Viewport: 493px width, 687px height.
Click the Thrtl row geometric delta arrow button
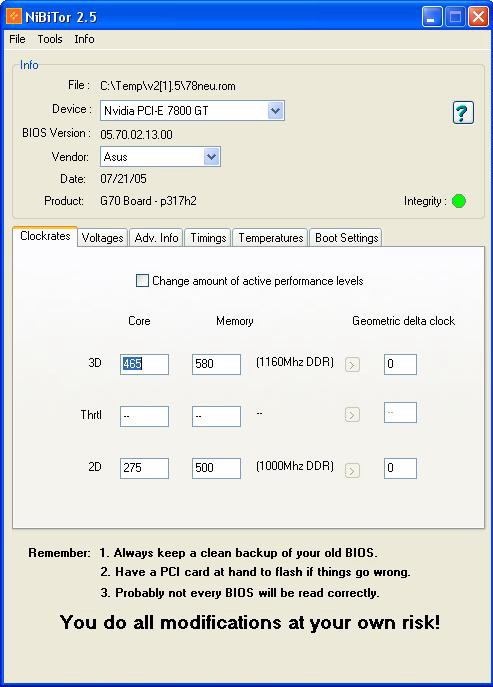click(352, 414)
